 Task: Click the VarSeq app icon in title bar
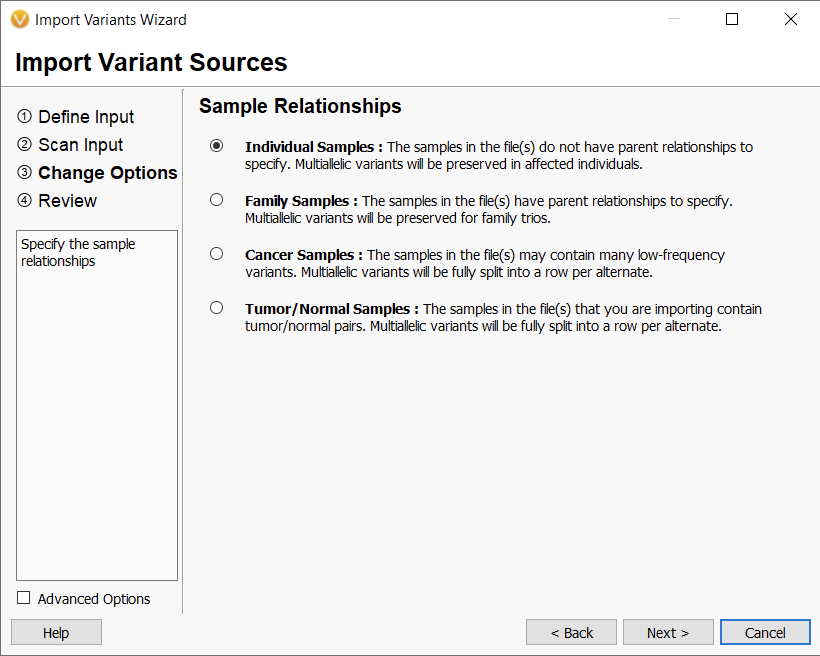20,20
